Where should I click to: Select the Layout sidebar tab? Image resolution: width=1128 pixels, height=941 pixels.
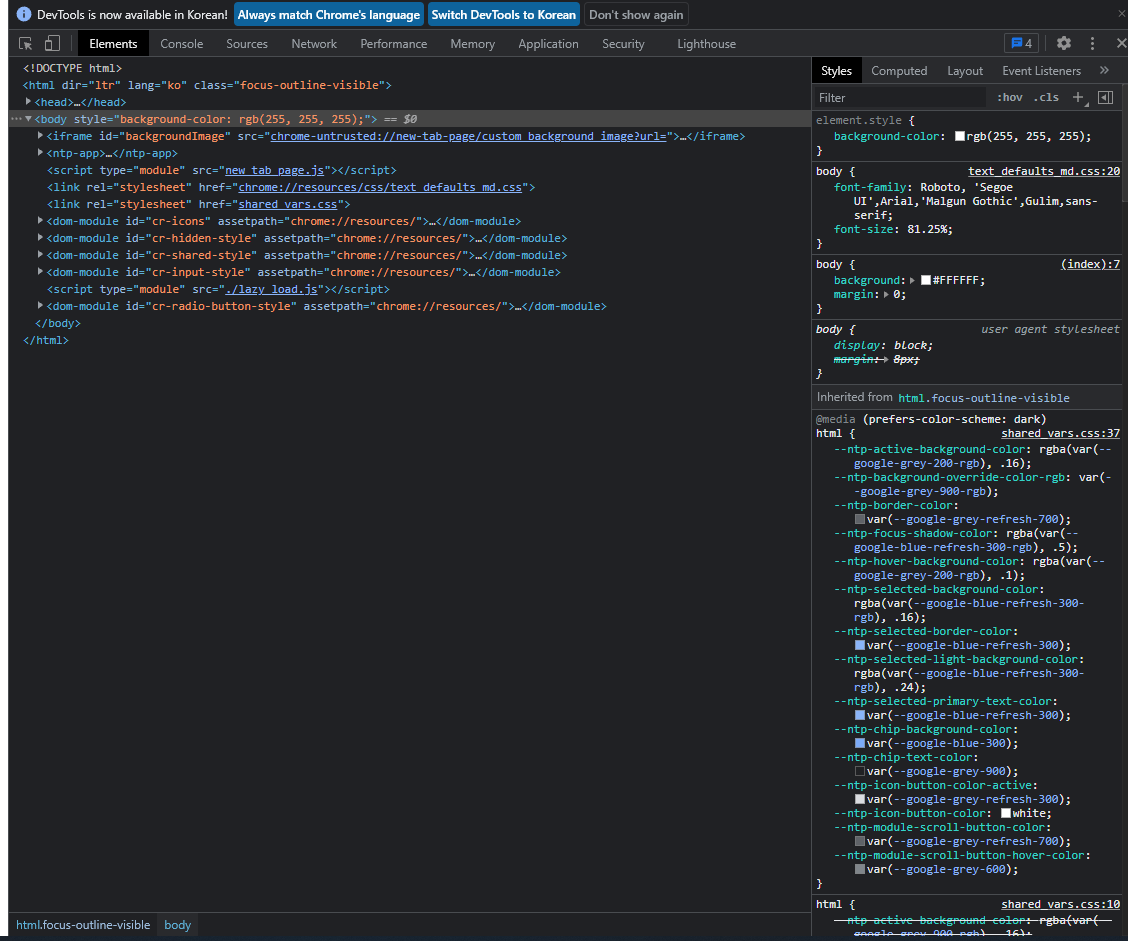[965, 71]
